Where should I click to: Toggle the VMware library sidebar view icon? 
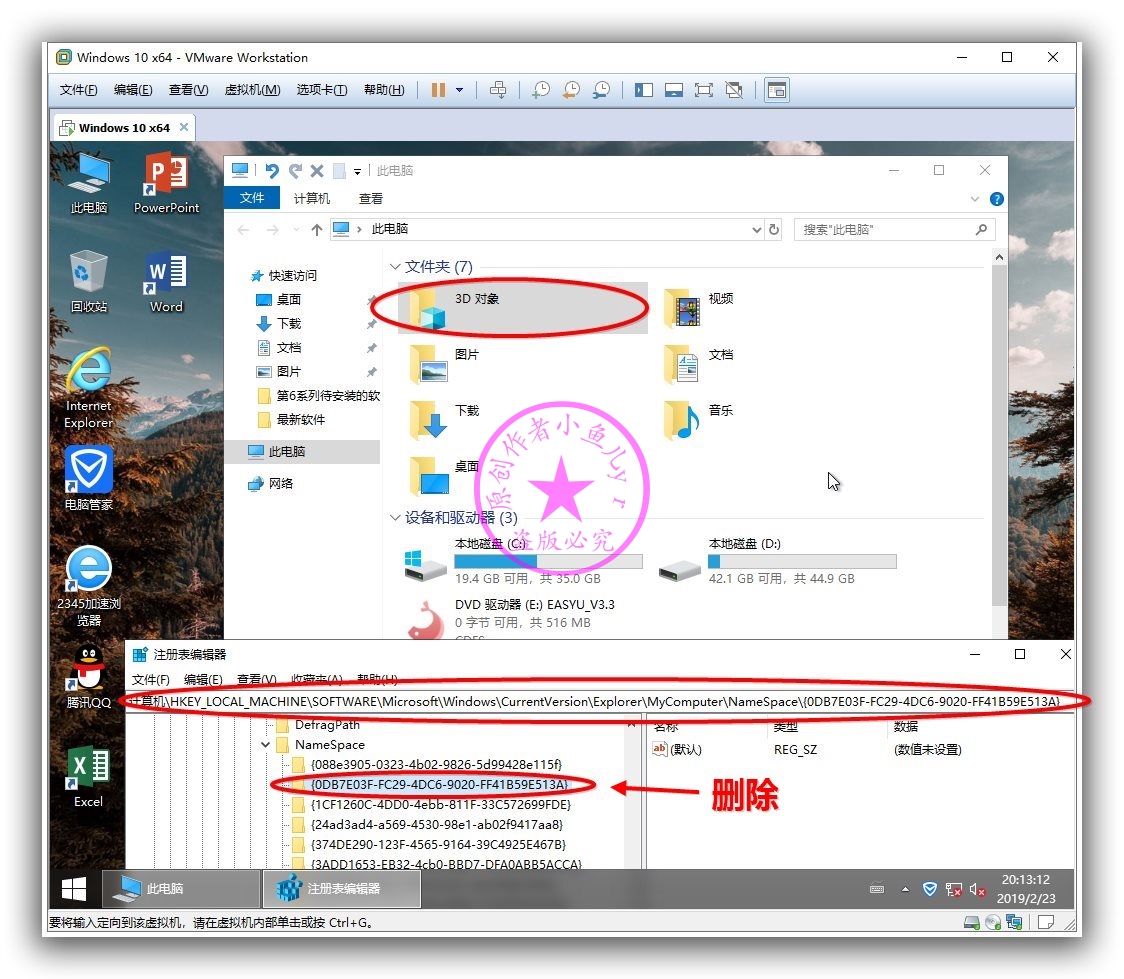[x=644, y=90]
